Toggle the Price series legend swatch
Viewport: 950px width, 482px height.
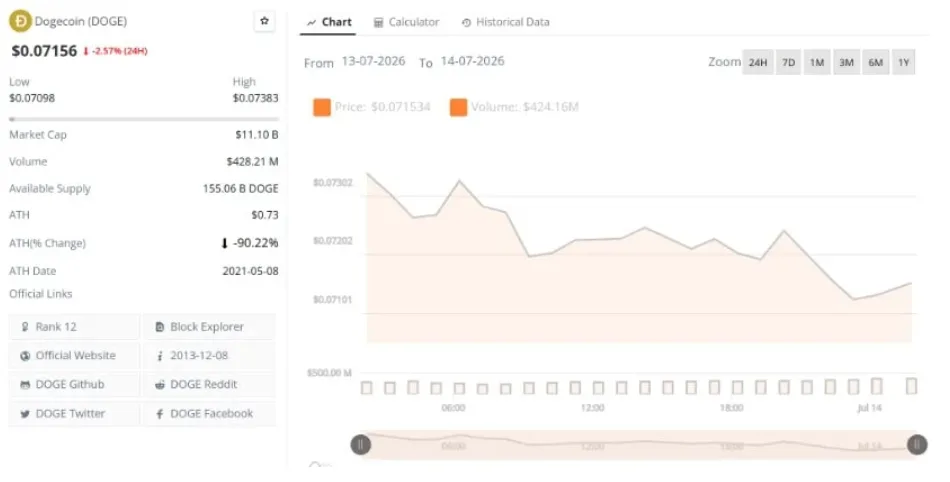322,107
